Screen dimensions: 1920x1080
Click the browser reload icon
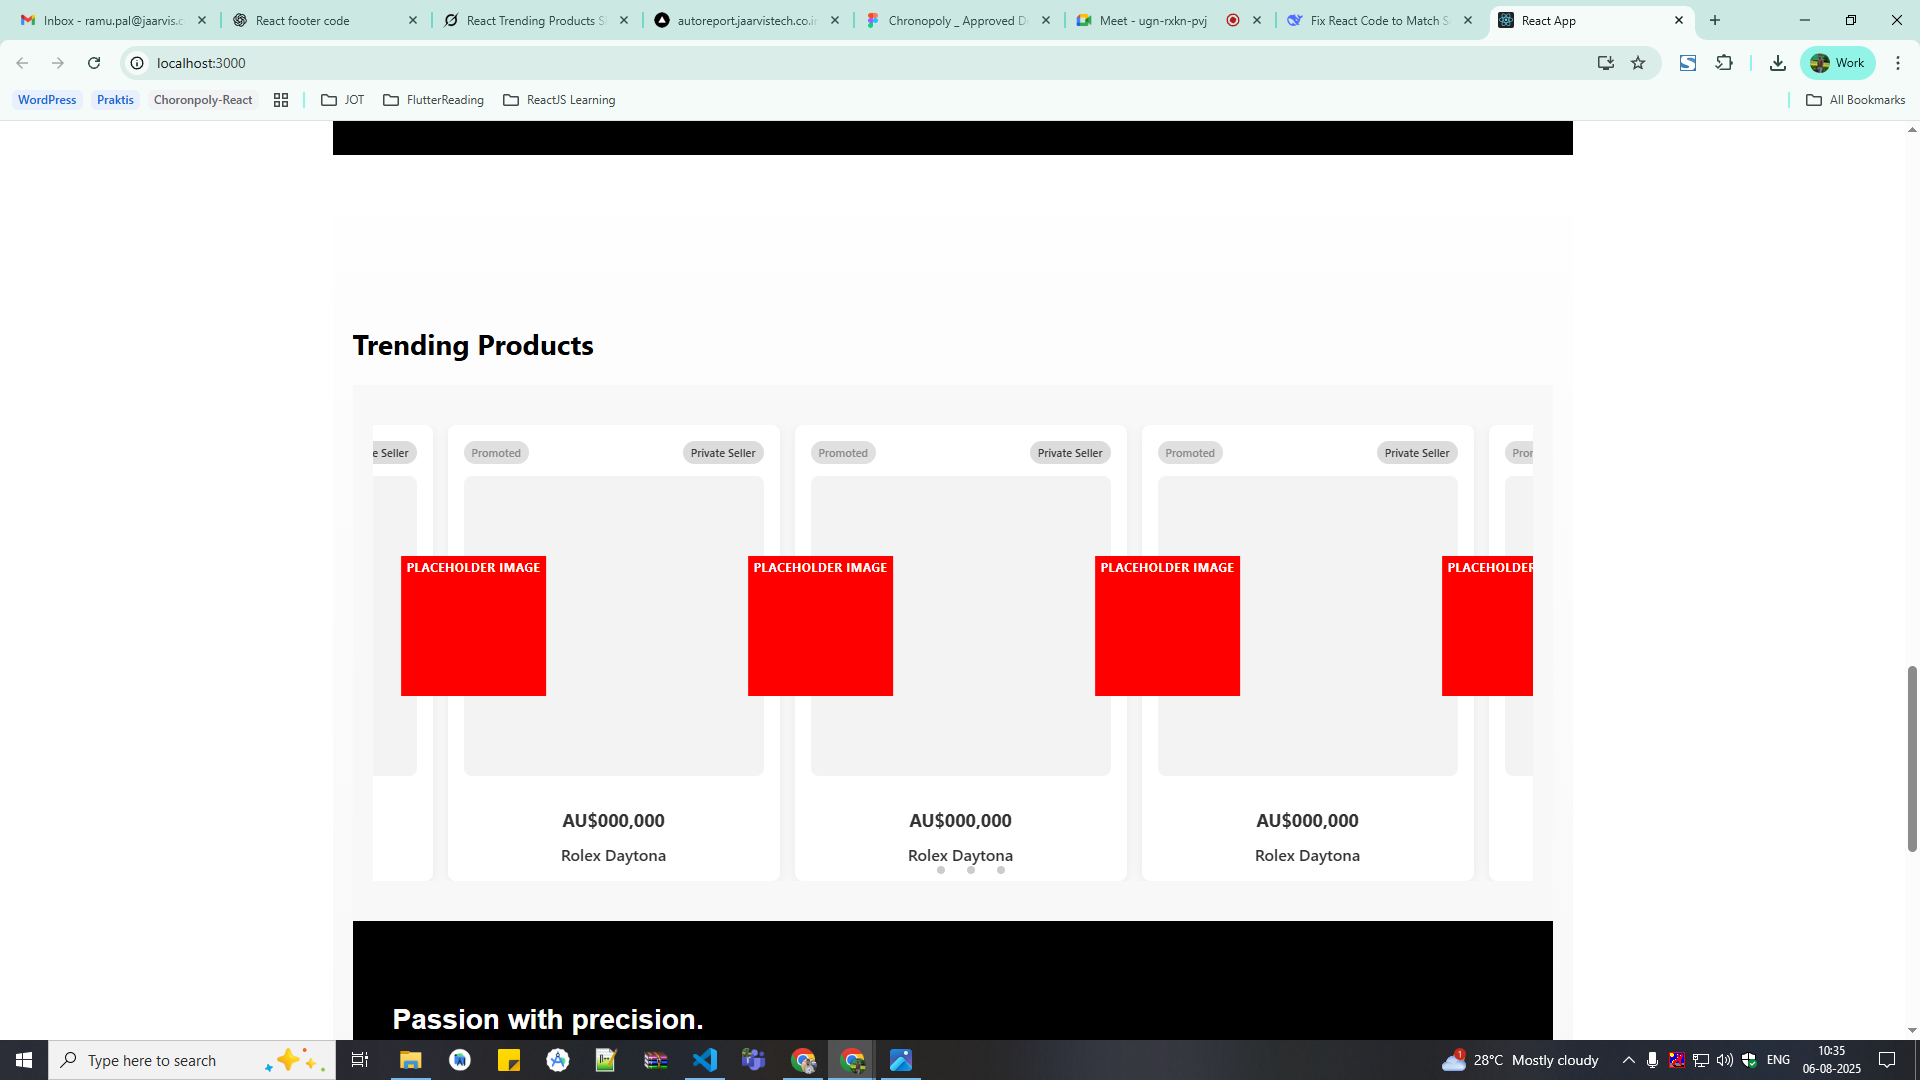(94, 63)
